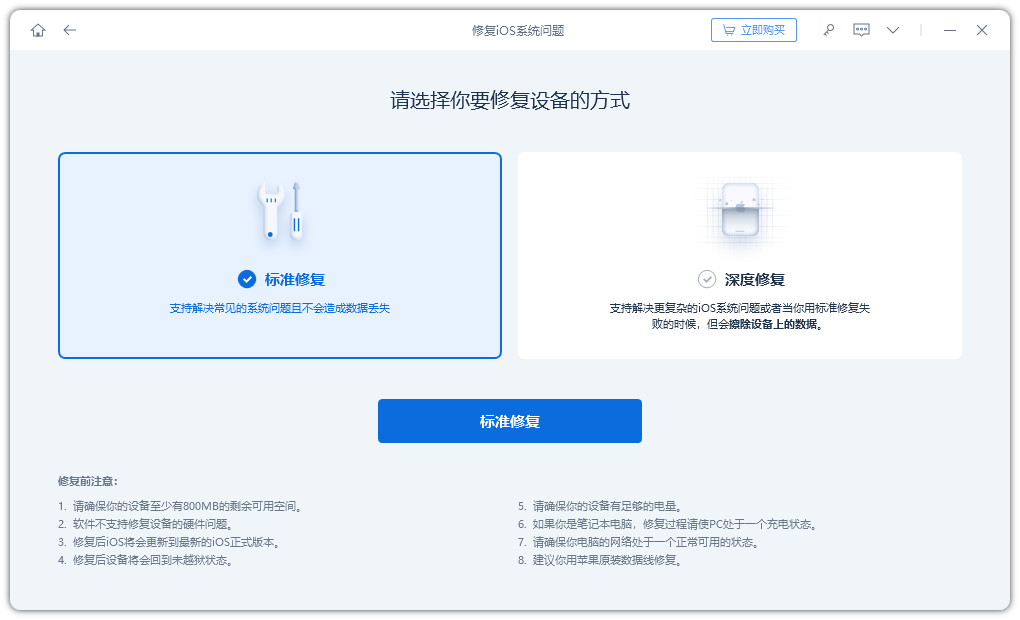Go back using the back arrow icon
The height and width of the screenshot is (620, 1020).
[69, 30]
